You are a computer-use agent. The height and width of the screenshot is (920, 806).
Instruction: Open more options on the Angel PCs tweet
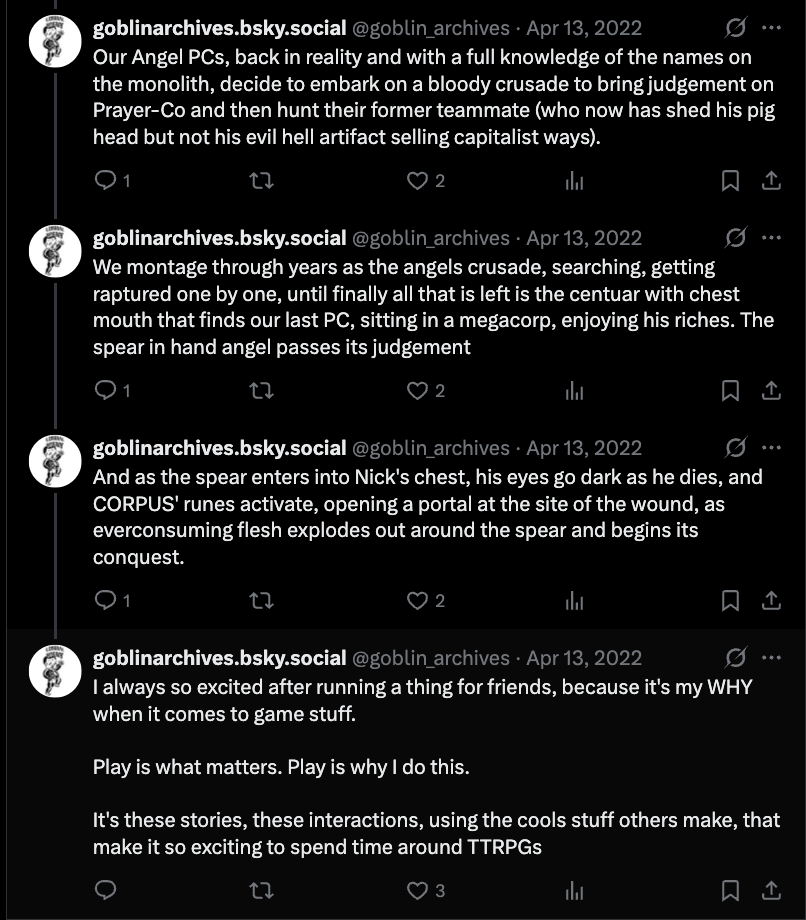[771, 27]
